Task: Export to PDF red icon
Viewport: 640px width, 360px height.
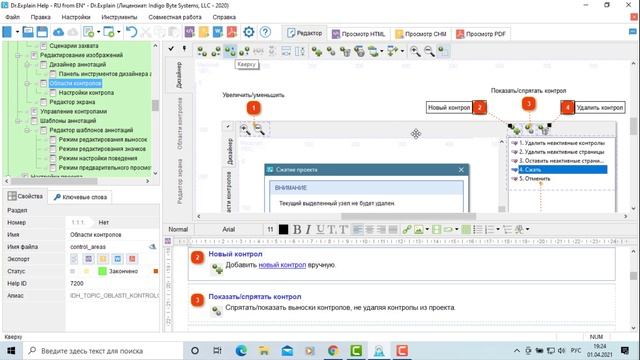Action: click(232, 32)
